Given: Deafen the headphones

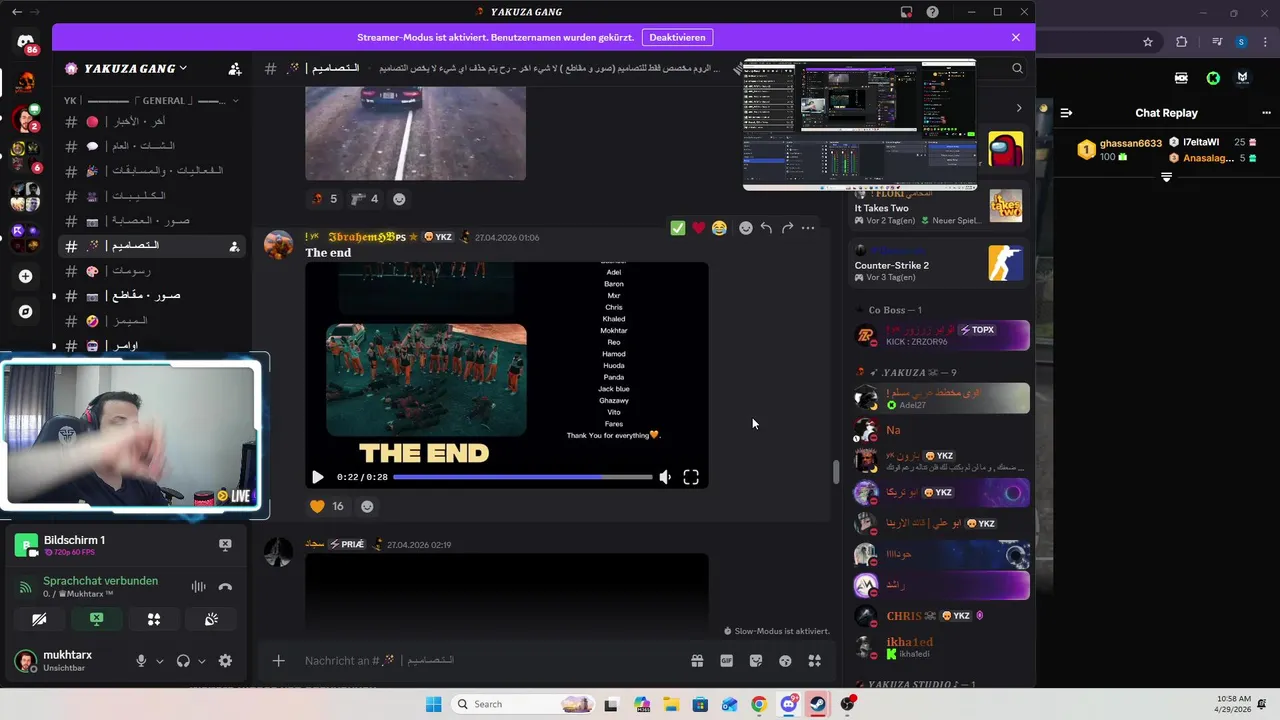Looking at the screenshot, I should [183, 661].
